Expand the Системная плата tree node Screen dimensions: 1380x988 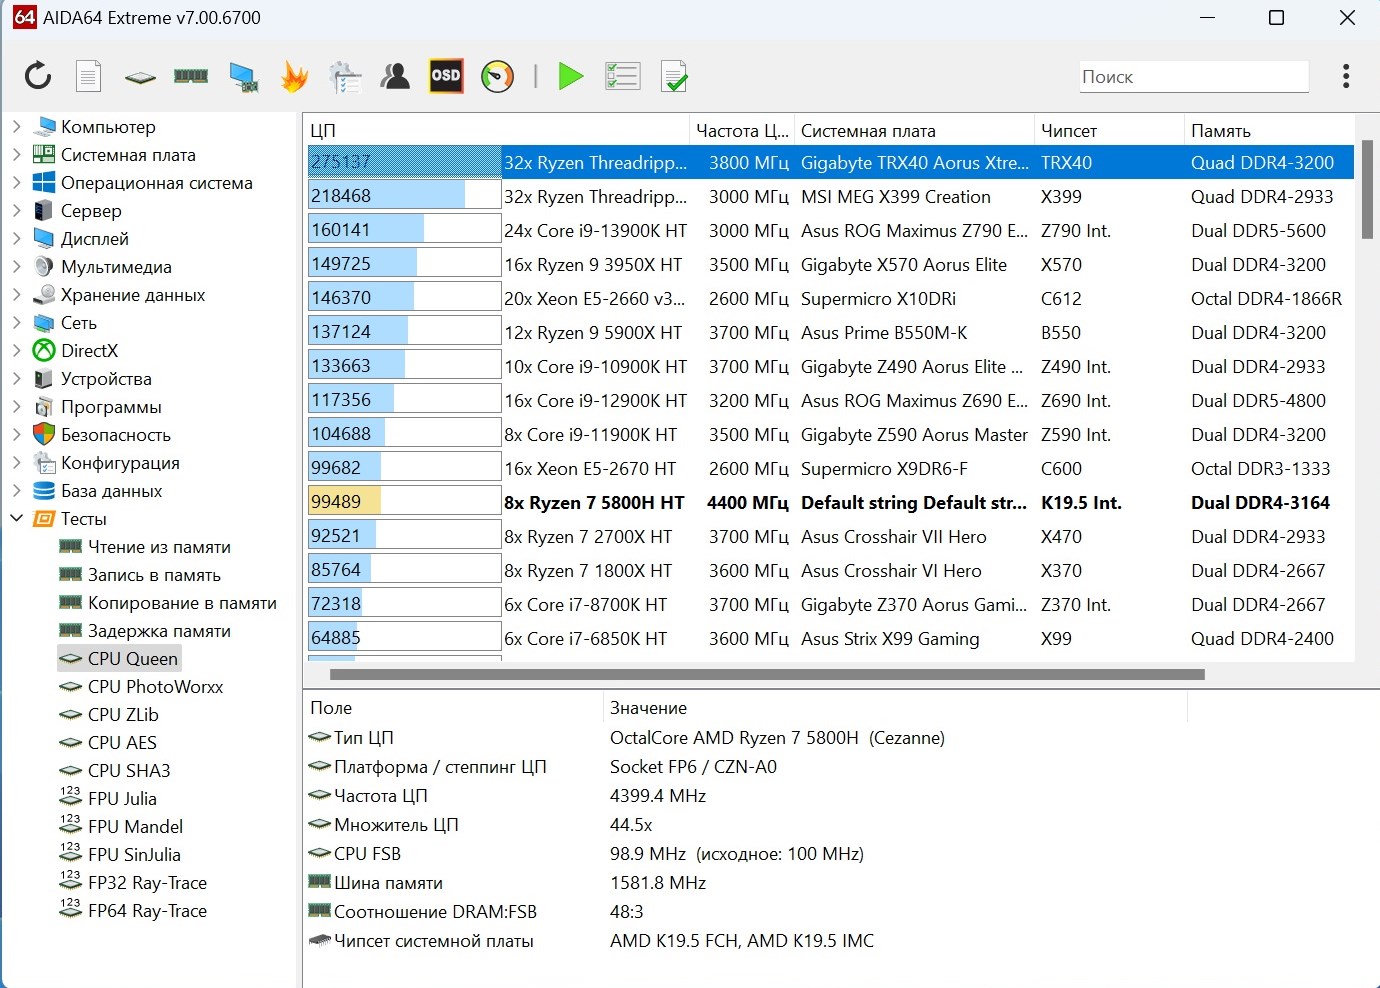pyautogui.click(x=16, y=155)
